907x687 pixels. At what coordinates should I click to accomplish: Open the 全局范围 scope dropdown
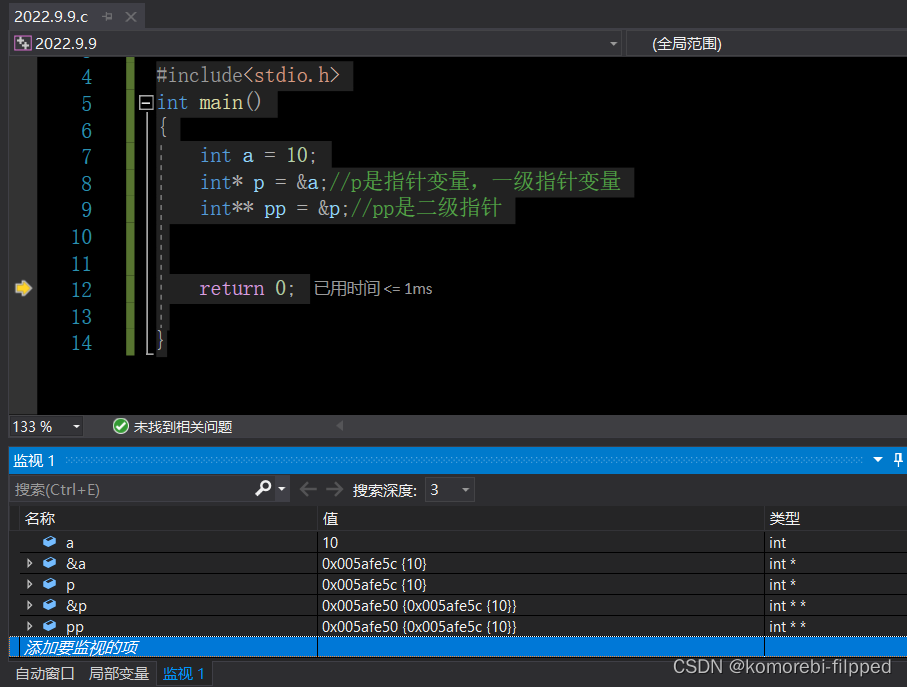coord(766,44)
